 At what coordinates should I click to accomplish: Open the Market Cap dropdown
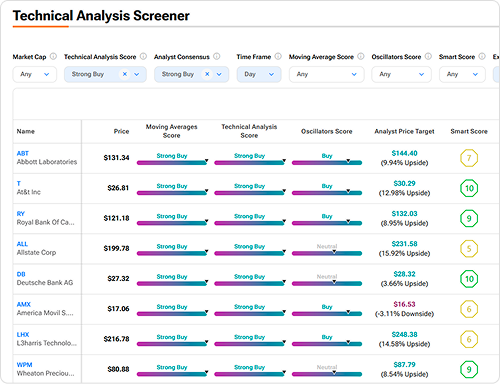[35, 74]
